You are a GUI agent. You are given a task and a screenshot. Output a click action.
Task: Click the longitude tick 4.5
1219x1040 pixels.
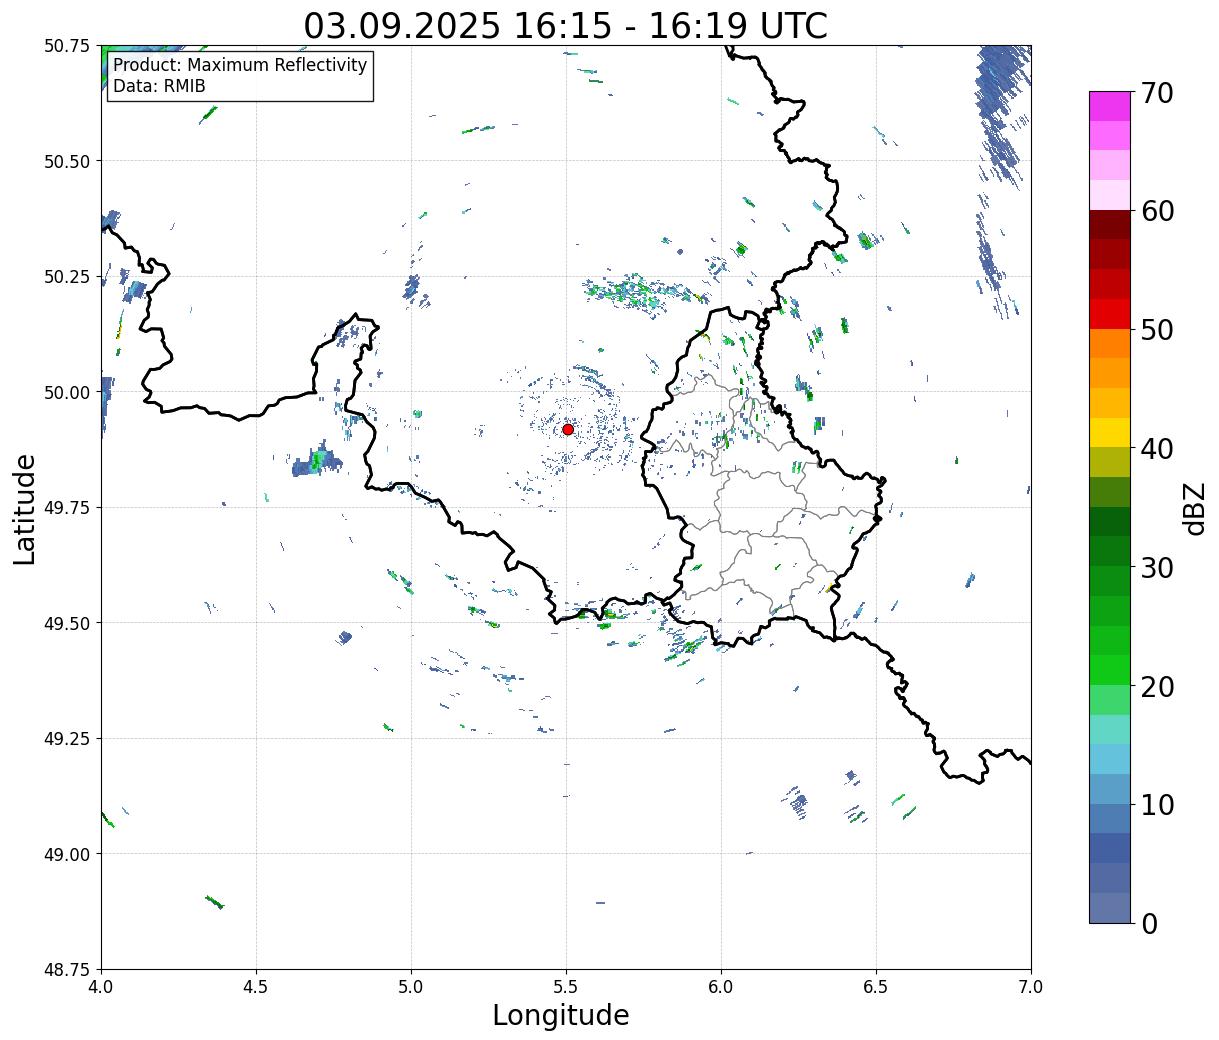click(x=256, y=987)
